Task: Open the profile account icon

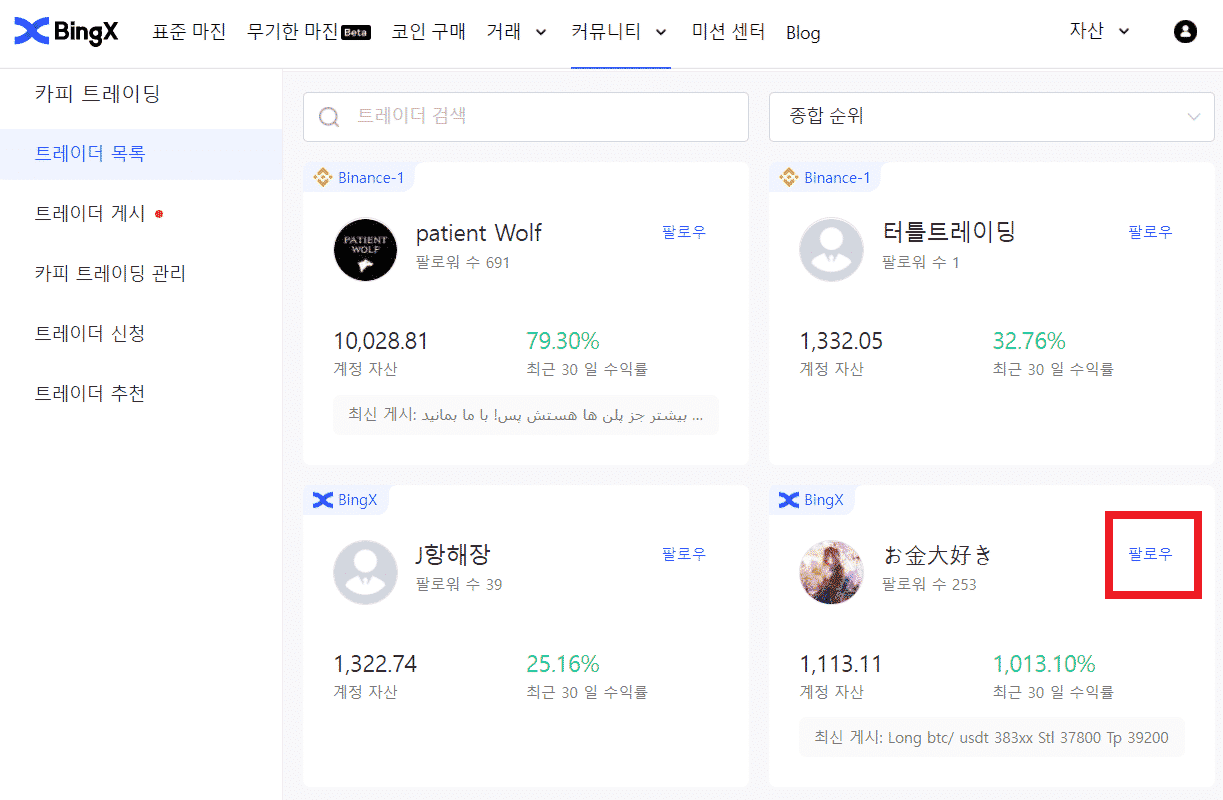Action: tap(1185, 31)
